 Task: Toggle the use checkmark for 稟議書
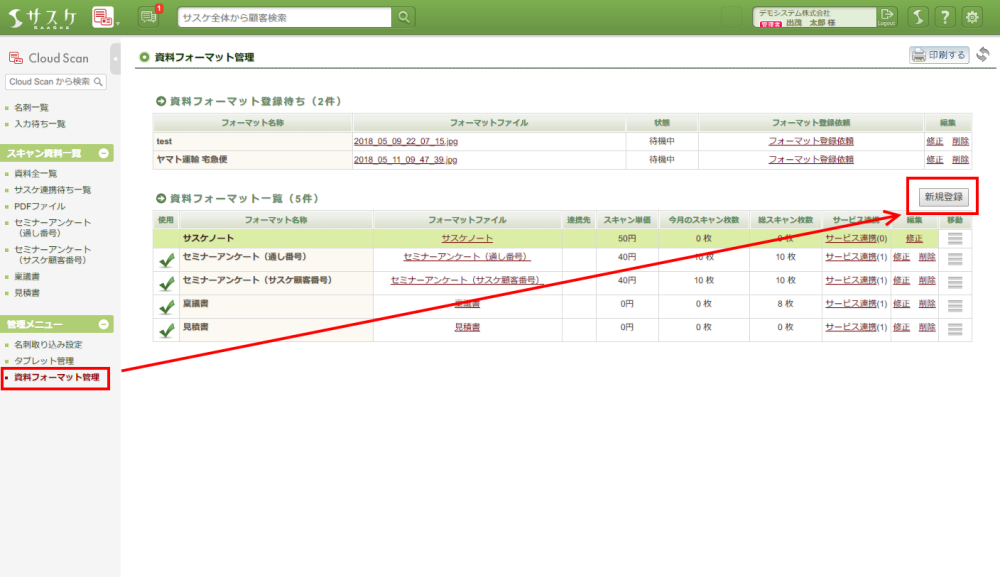(166, 306)
